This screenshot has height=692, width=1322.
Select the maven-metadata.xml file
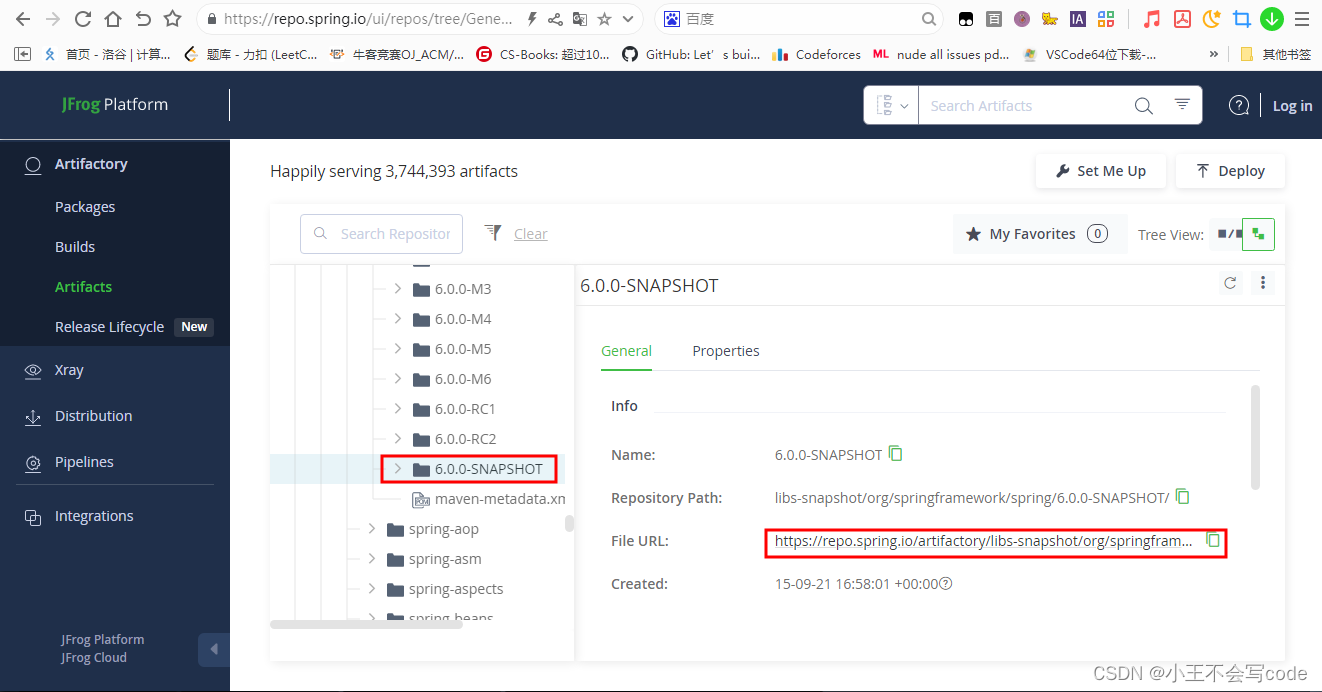coord(489,499)
